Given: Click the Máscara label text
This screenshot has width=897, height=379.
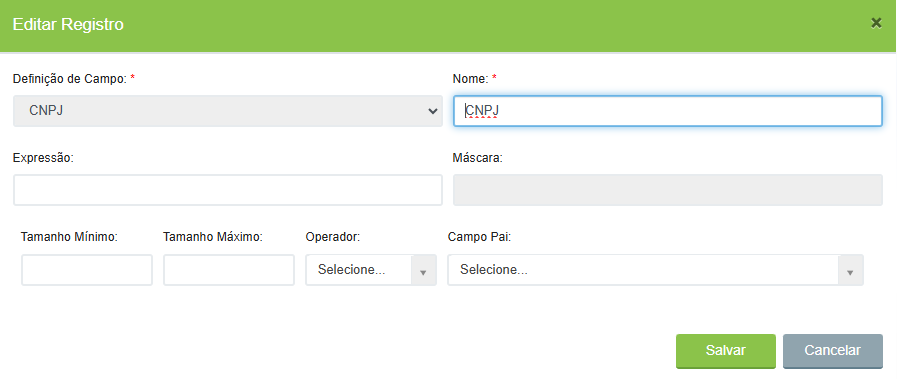Looking at the screenshot, I should pyautogui.click(x=478, y=158).
